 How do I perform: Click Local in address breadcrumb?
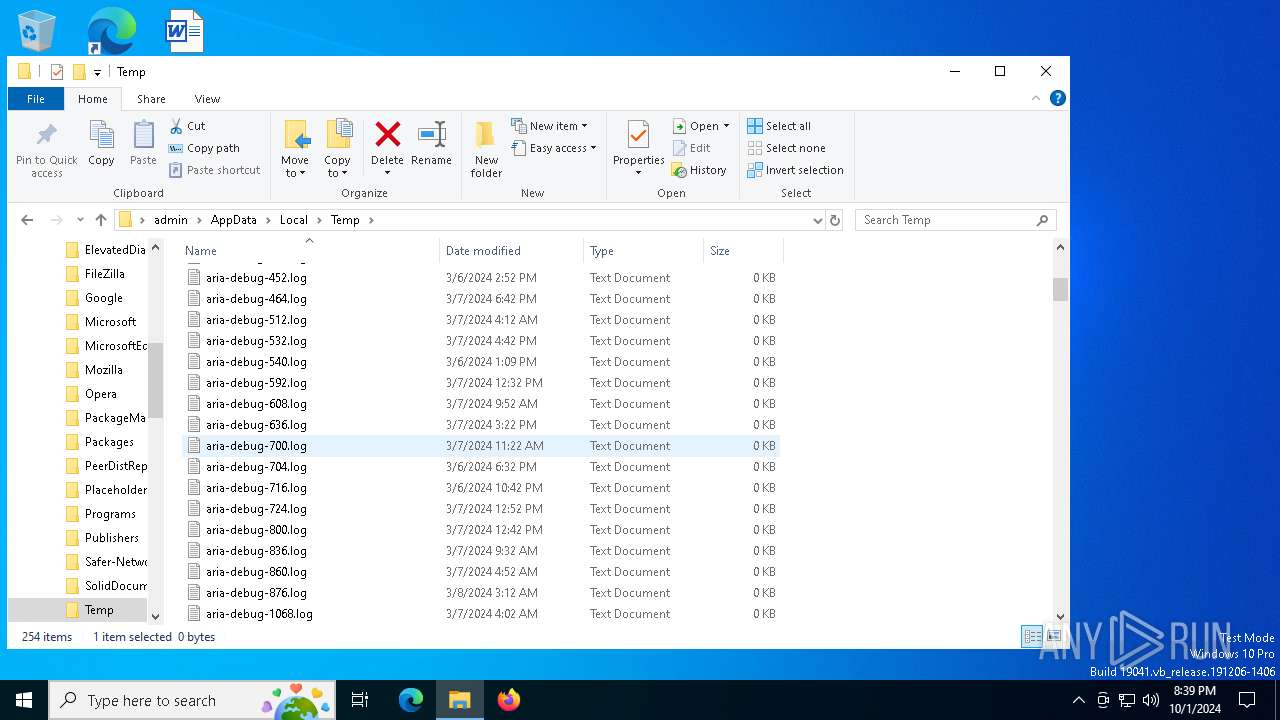294,220
